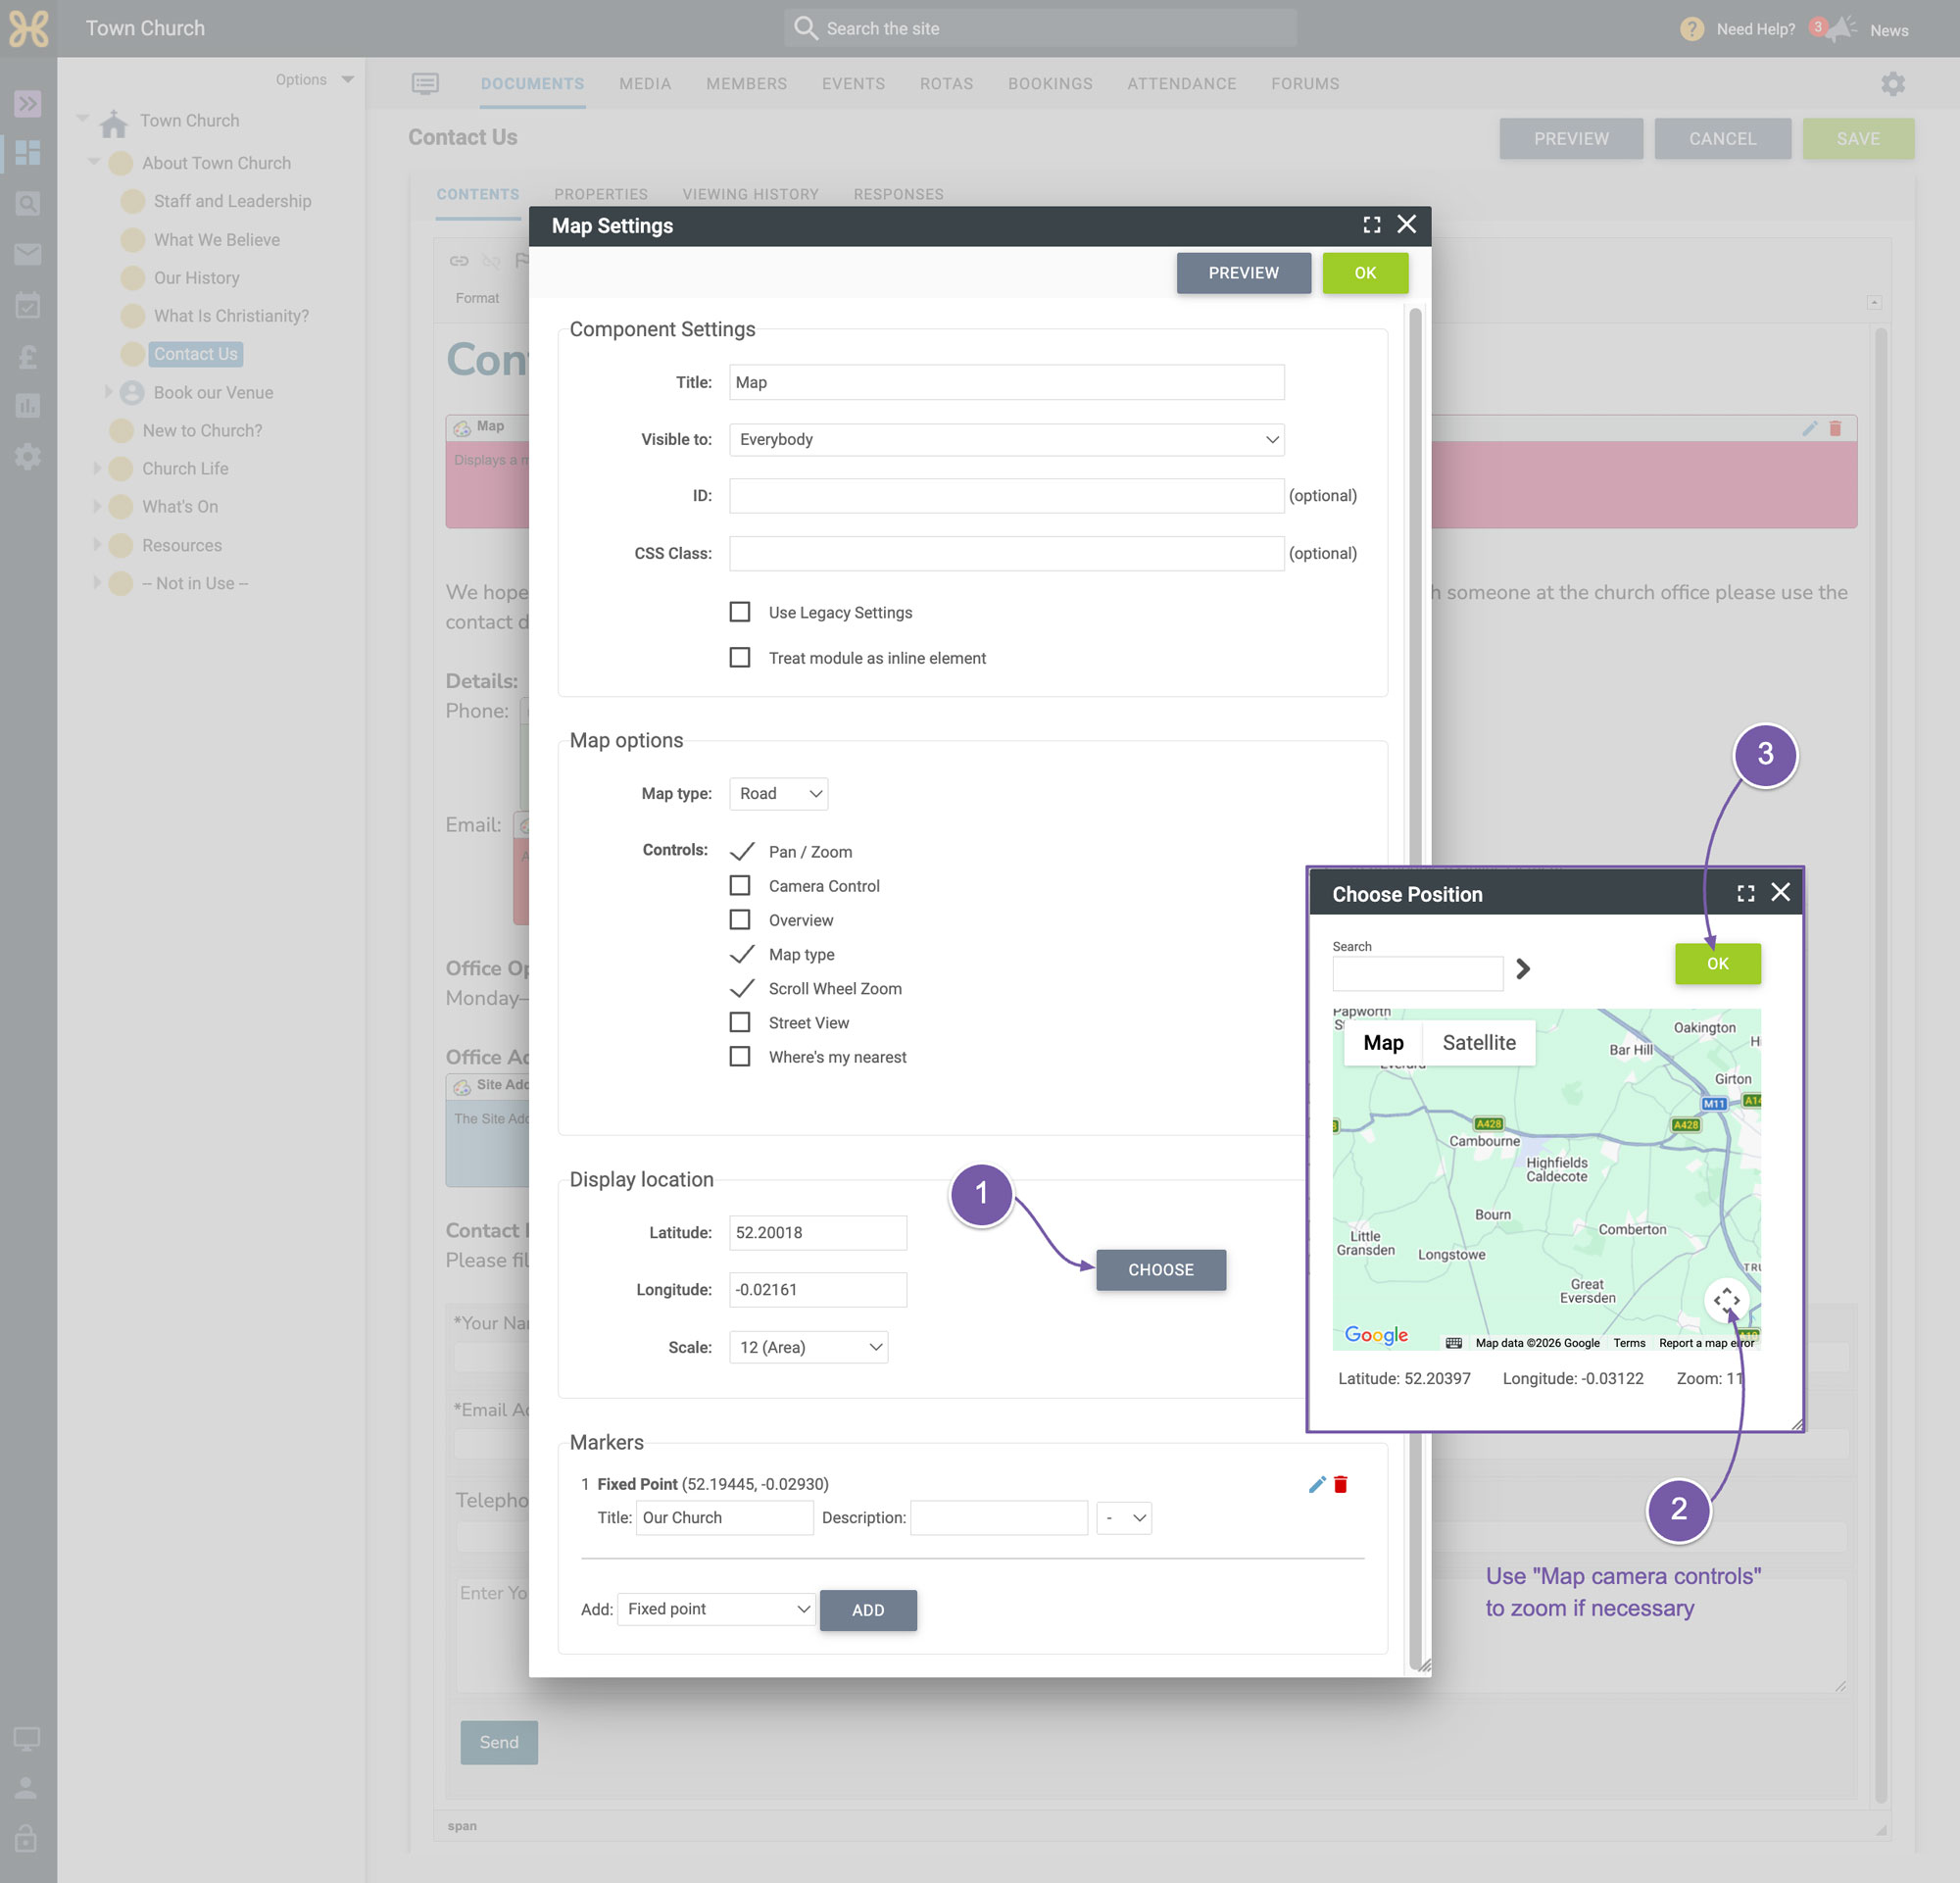The width and height of the screenshot is (1960, 1883).
Task: Open the Map type Road dropdown
Action: pos(779,794)
